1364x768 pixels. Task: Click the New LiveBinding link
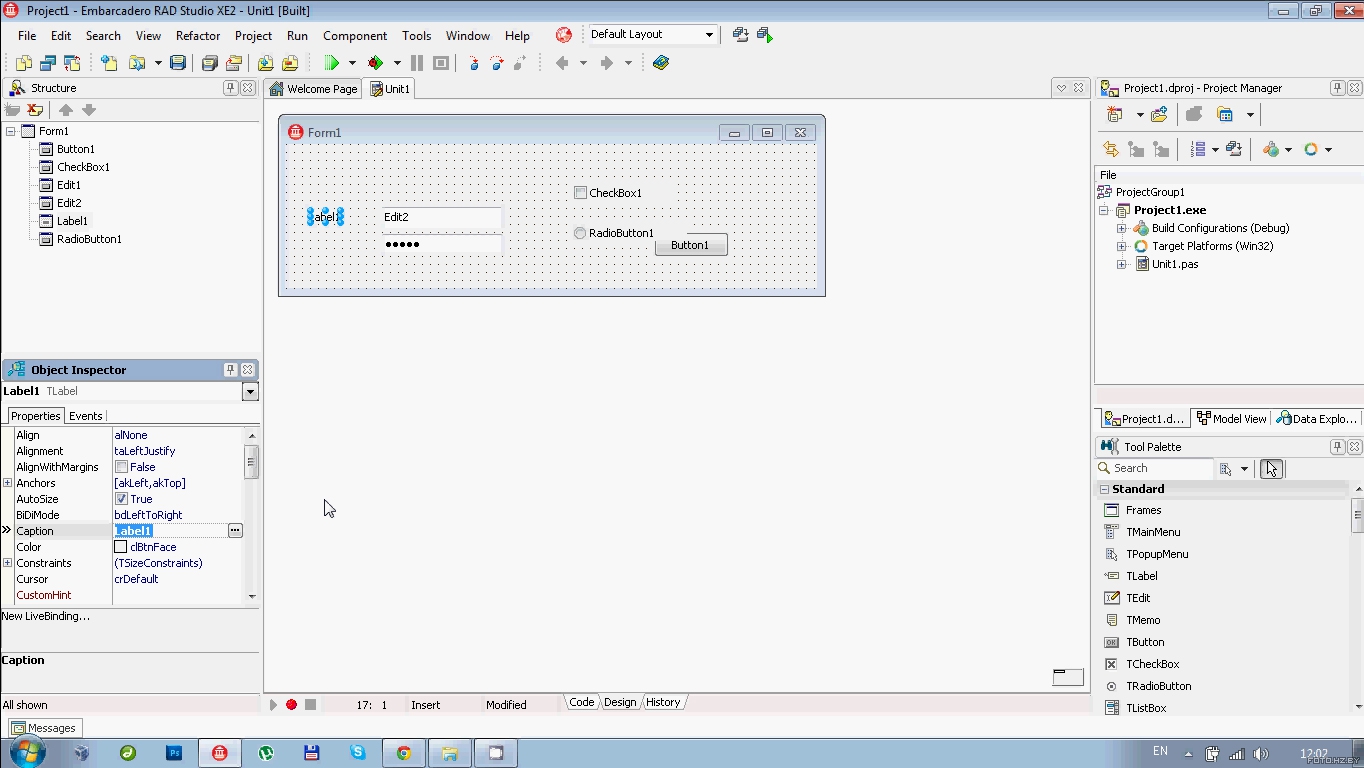click(46, 616)
